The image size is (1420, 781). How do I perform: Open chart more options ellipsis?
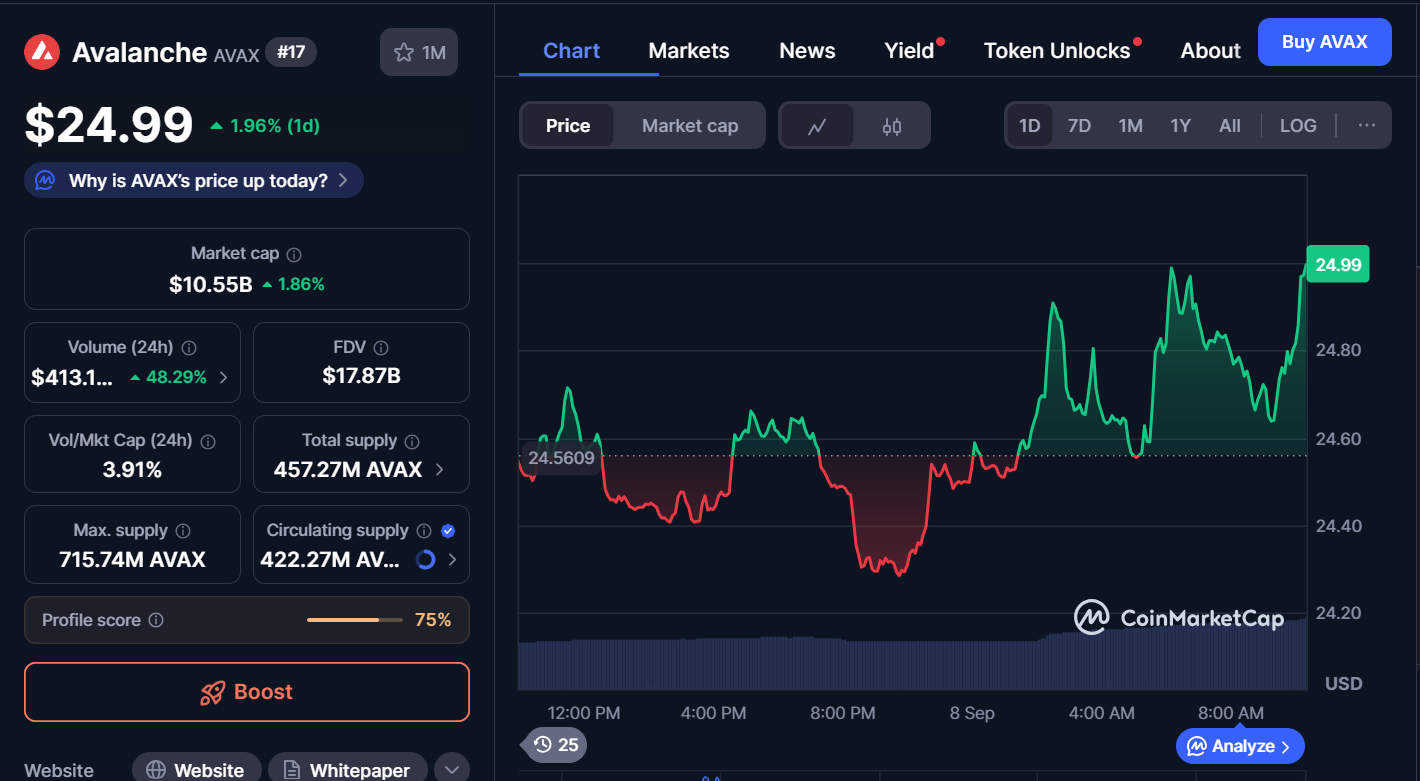(x=1367, y=126)
